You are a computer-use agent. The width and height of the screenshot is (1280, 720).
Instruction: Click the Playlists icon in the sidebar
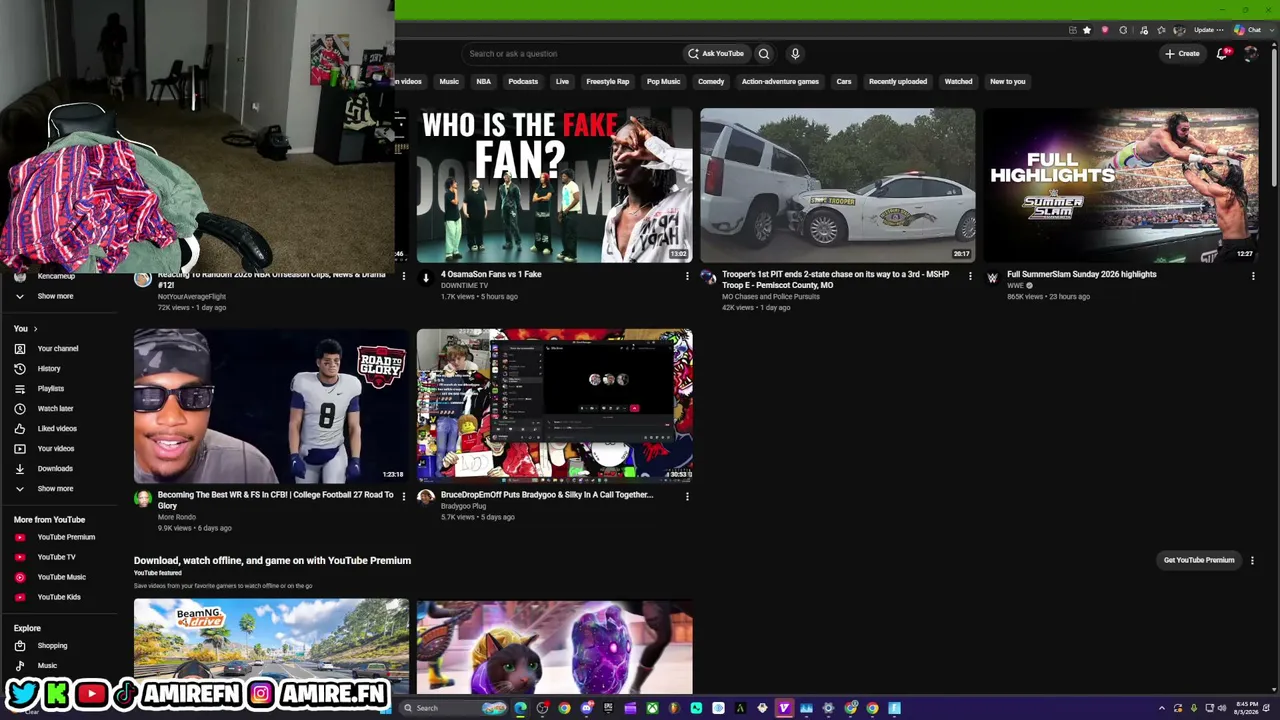click(20, 389)
